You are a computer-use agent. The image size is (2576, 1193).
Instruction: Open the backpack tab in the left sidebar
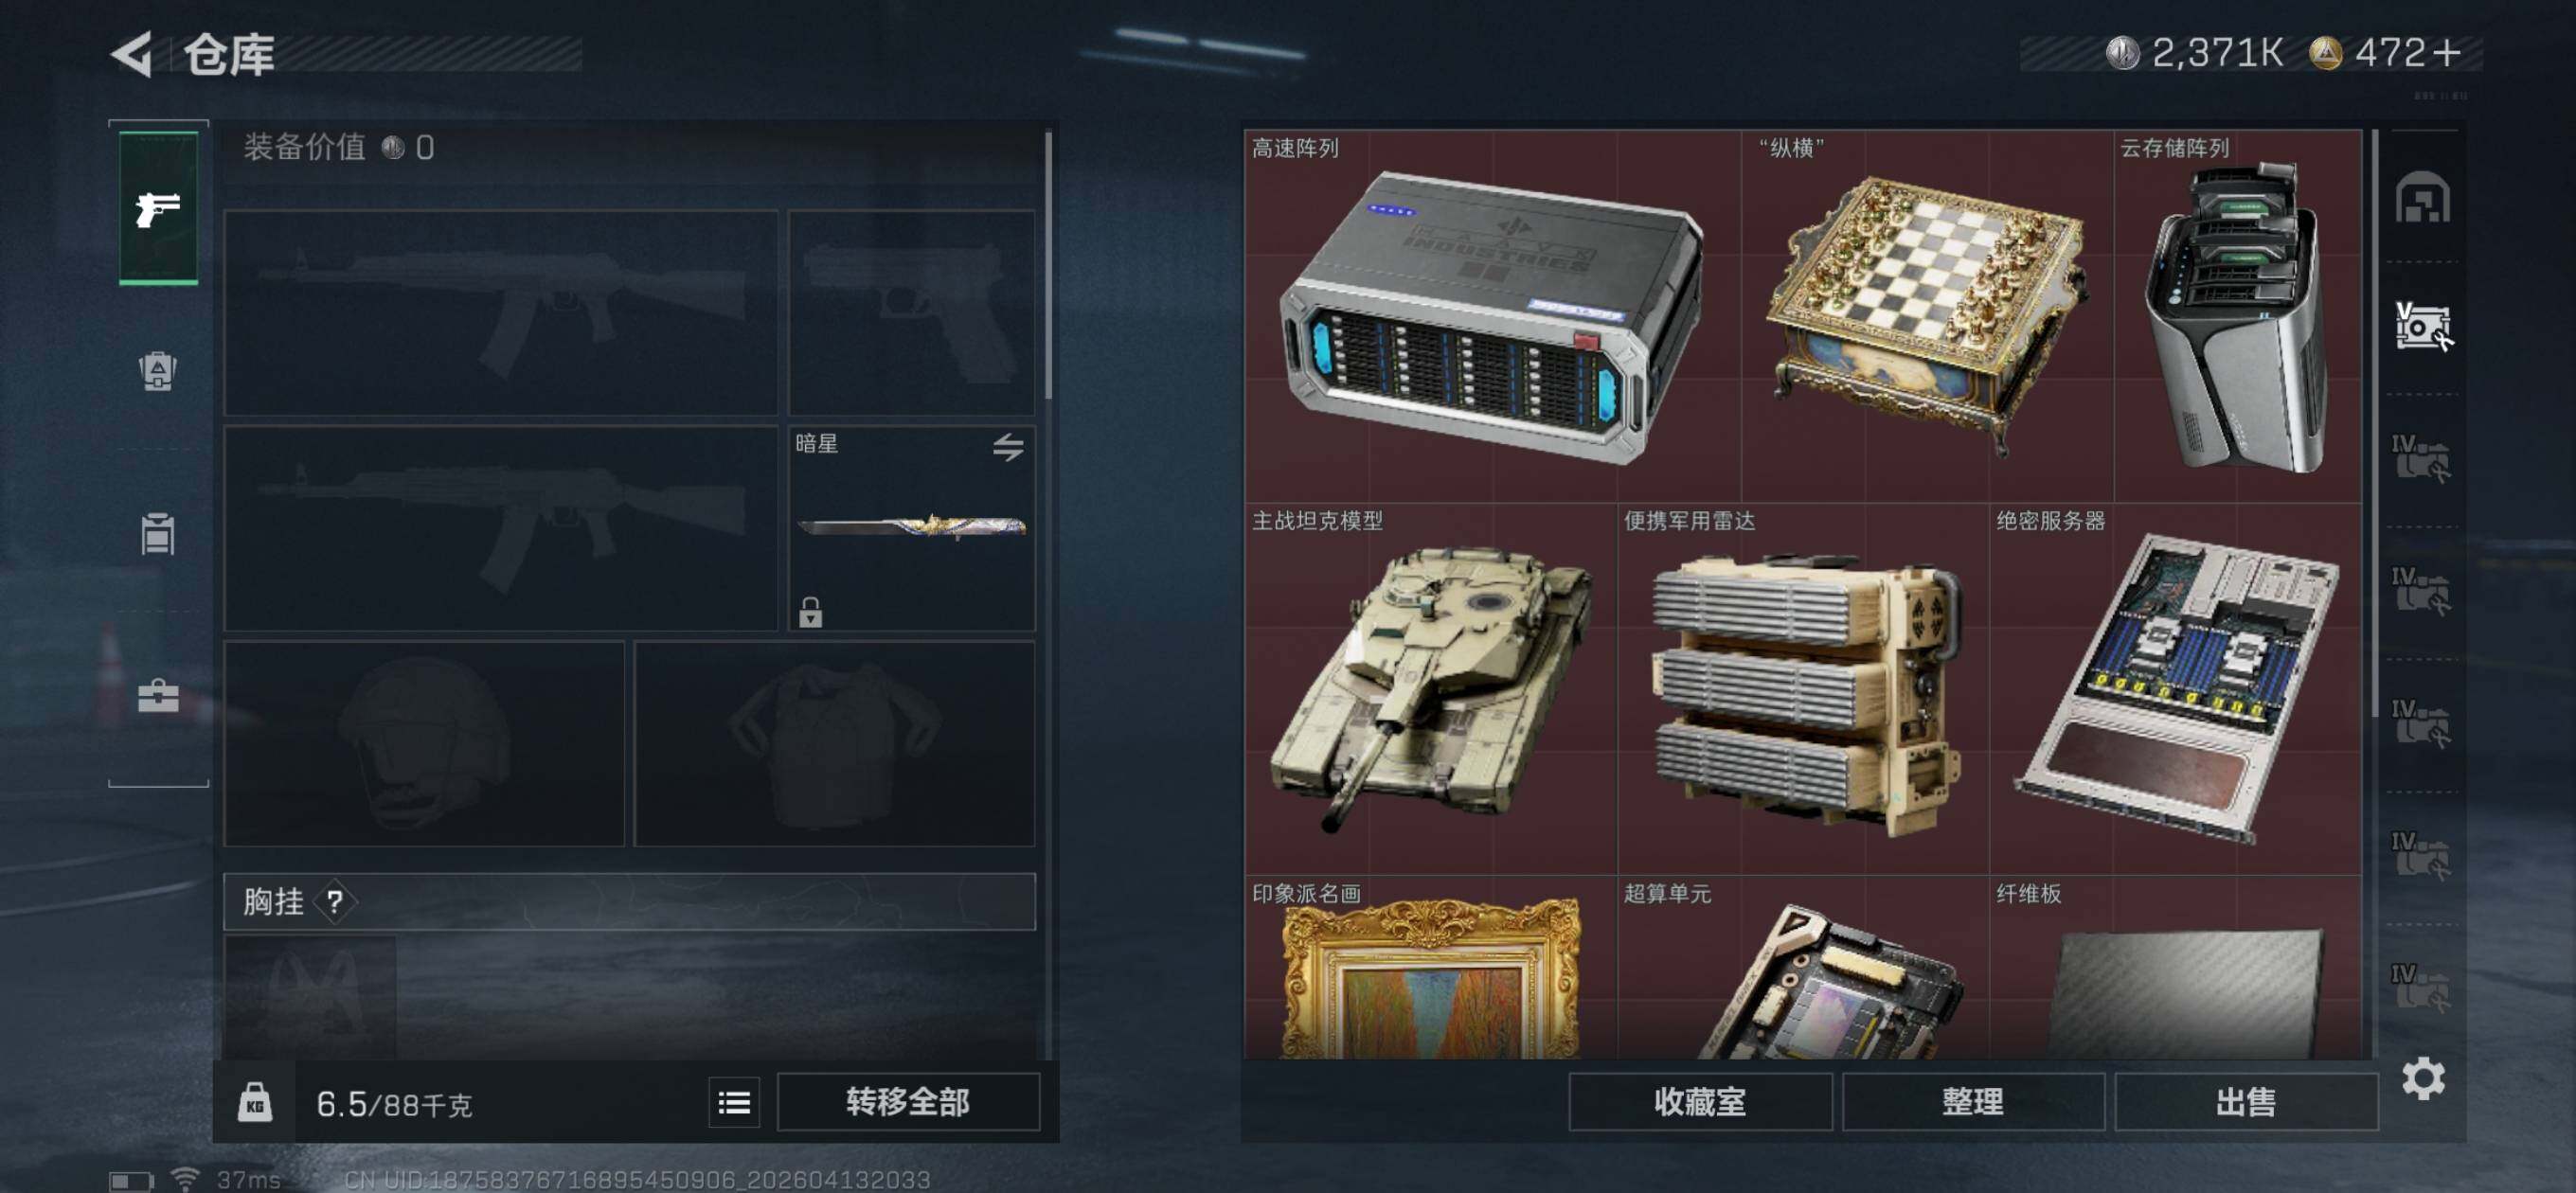[x=158, y=371]
